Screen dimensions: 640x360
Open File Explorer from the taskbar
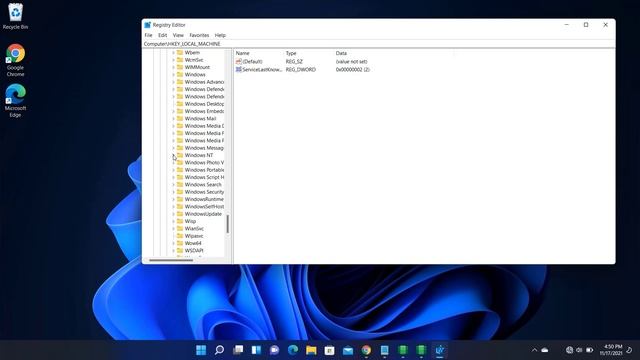coord(311,350)
